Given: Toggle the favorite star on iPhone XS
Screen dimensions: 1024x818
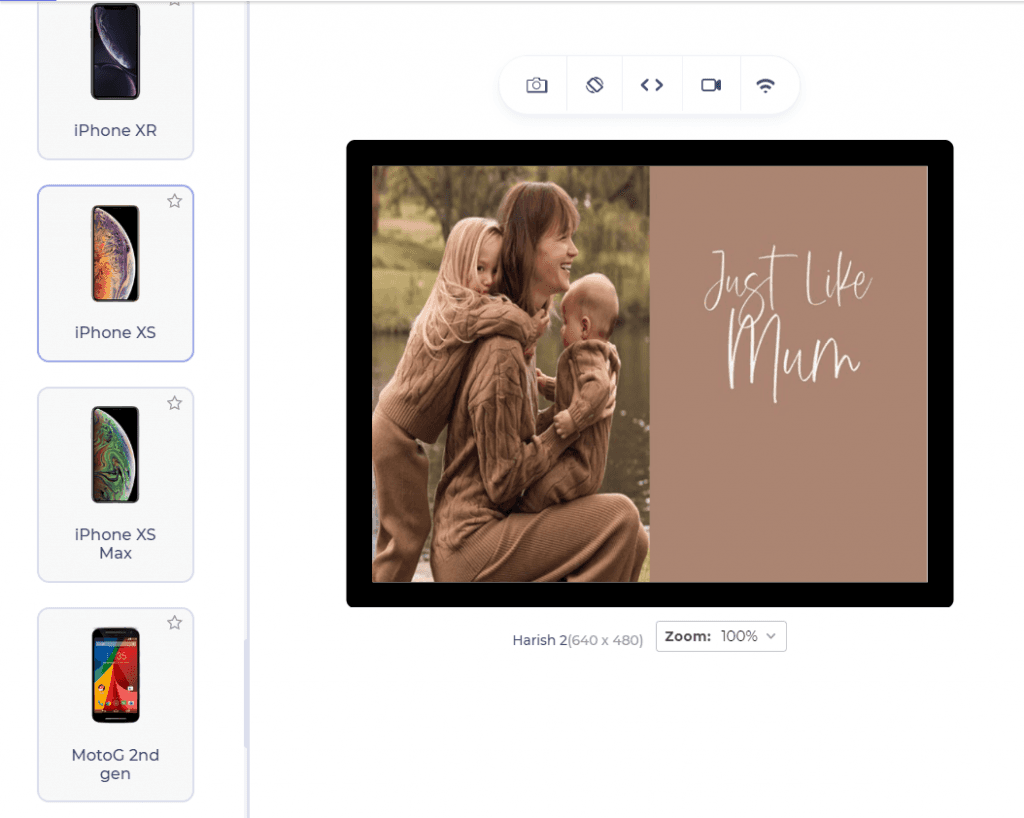Looking at the screenshot, I should point(174,201).
